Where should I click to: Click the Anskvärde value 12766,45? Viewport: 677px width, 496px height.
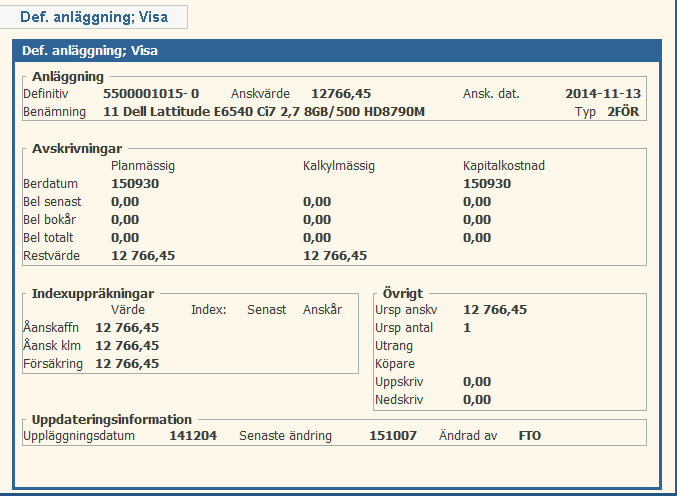pyautogui.click(x=341, y=94)
